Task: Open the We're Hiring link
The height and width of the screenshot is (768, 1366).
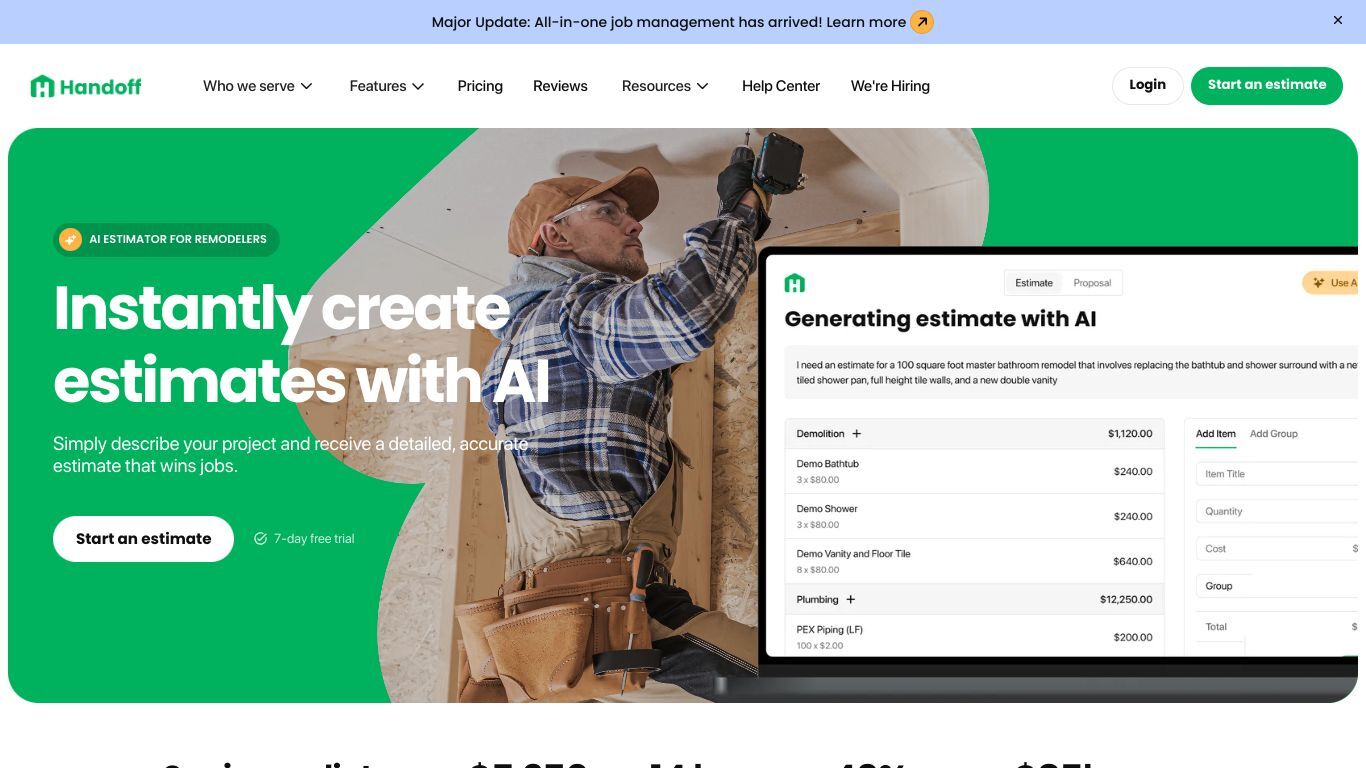Action: (x=890, y=86)
